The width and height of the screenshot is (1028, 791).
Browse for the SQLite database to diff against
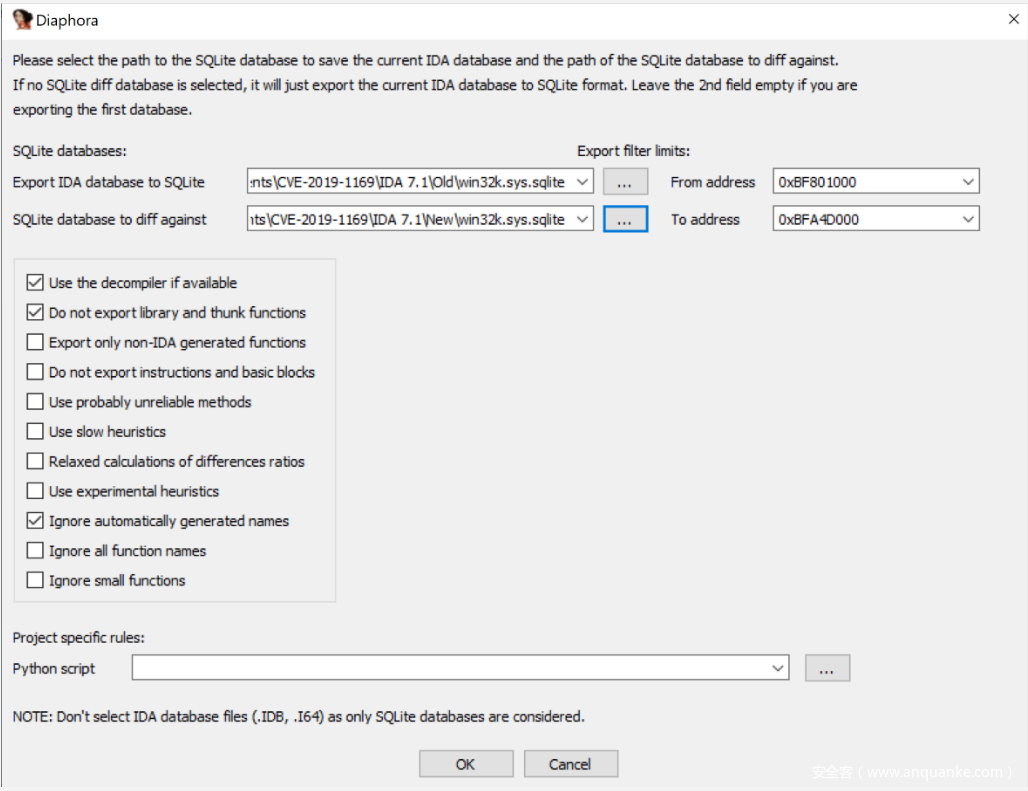tap(625, 219)
